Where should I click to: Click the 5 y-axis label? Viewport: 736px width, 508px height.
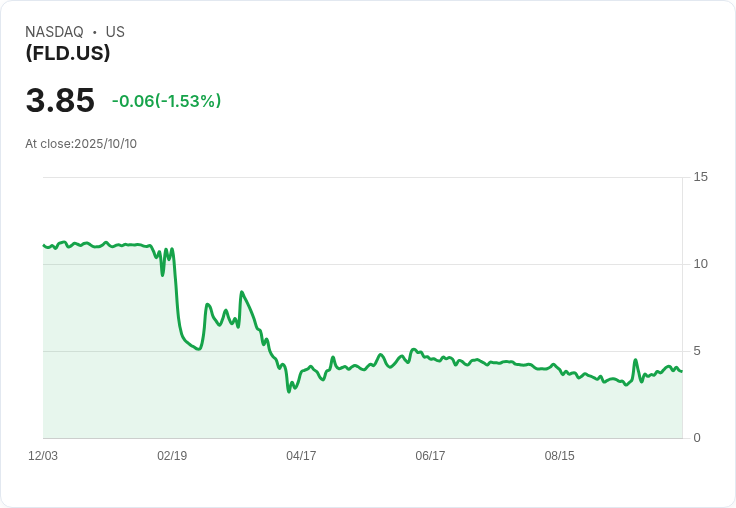pos(697,351)
